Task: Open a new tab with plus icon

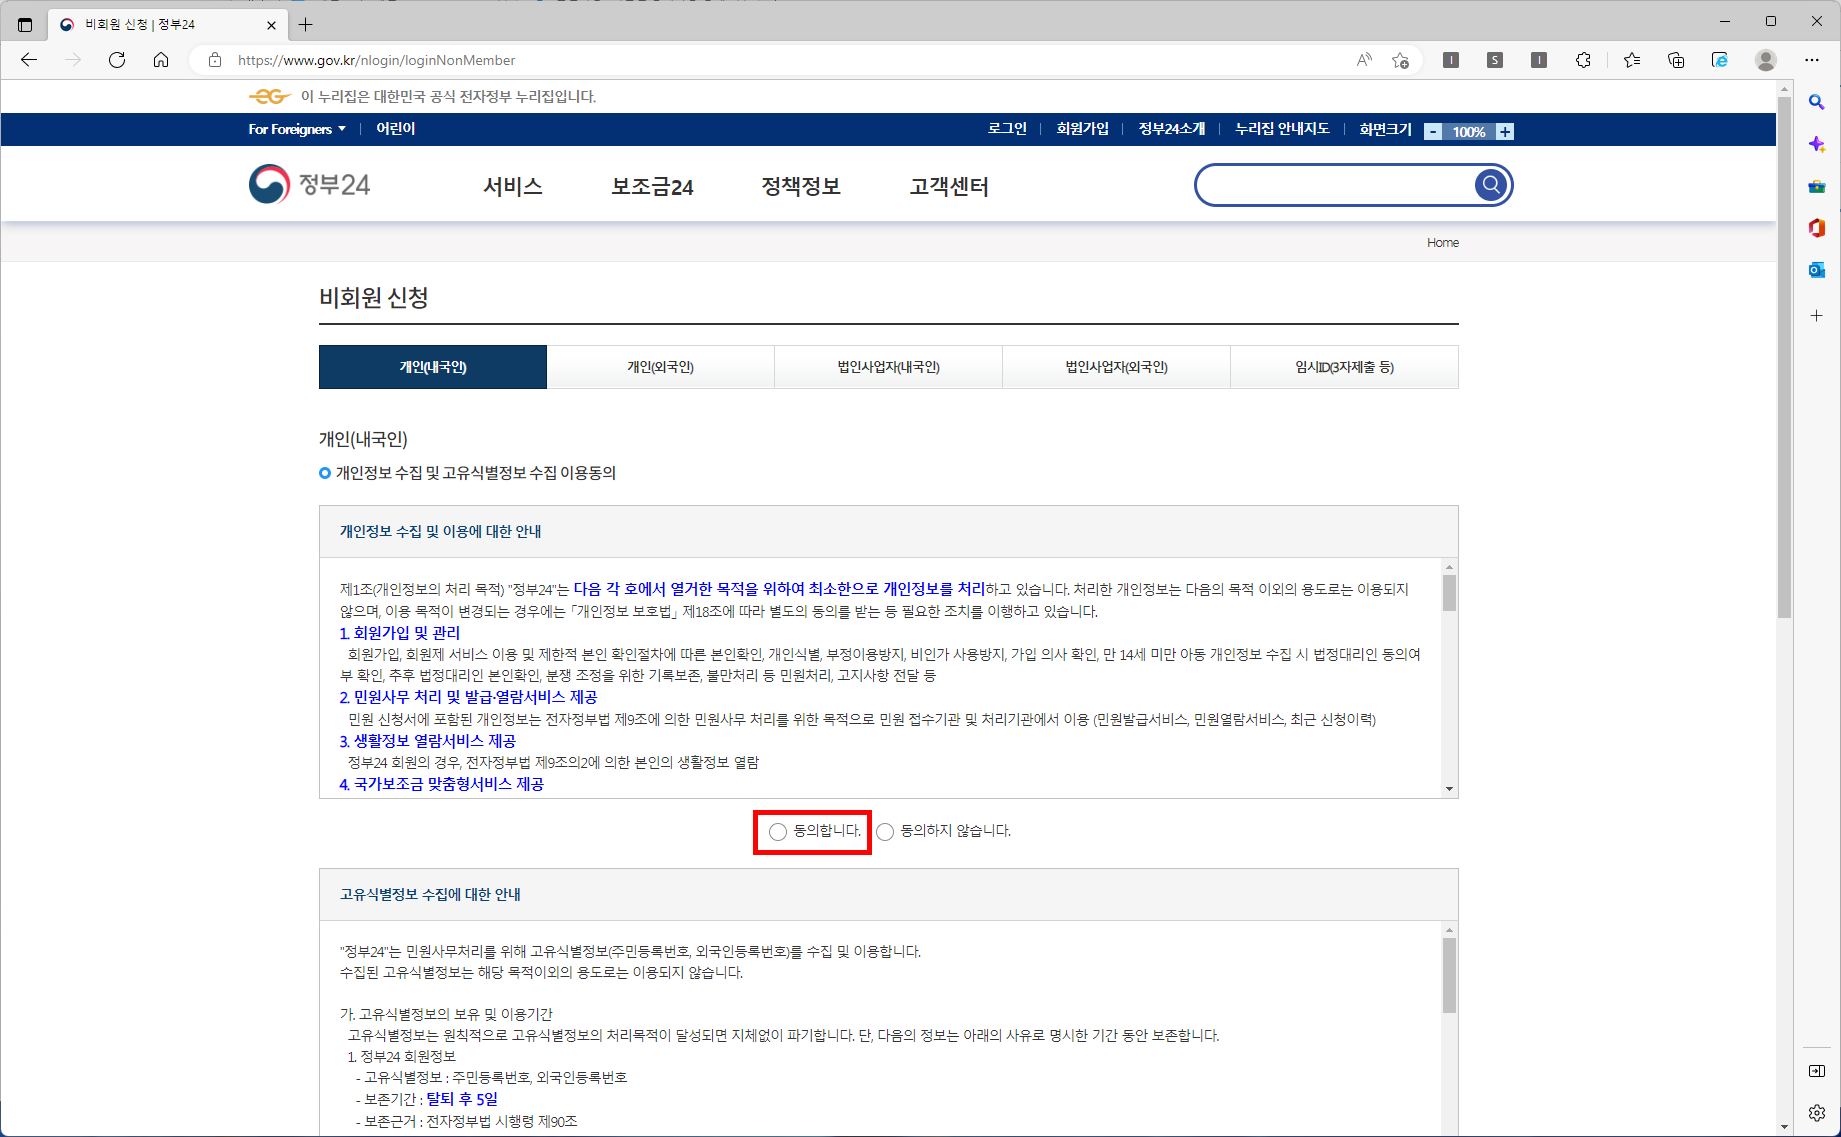Action: 306,24
